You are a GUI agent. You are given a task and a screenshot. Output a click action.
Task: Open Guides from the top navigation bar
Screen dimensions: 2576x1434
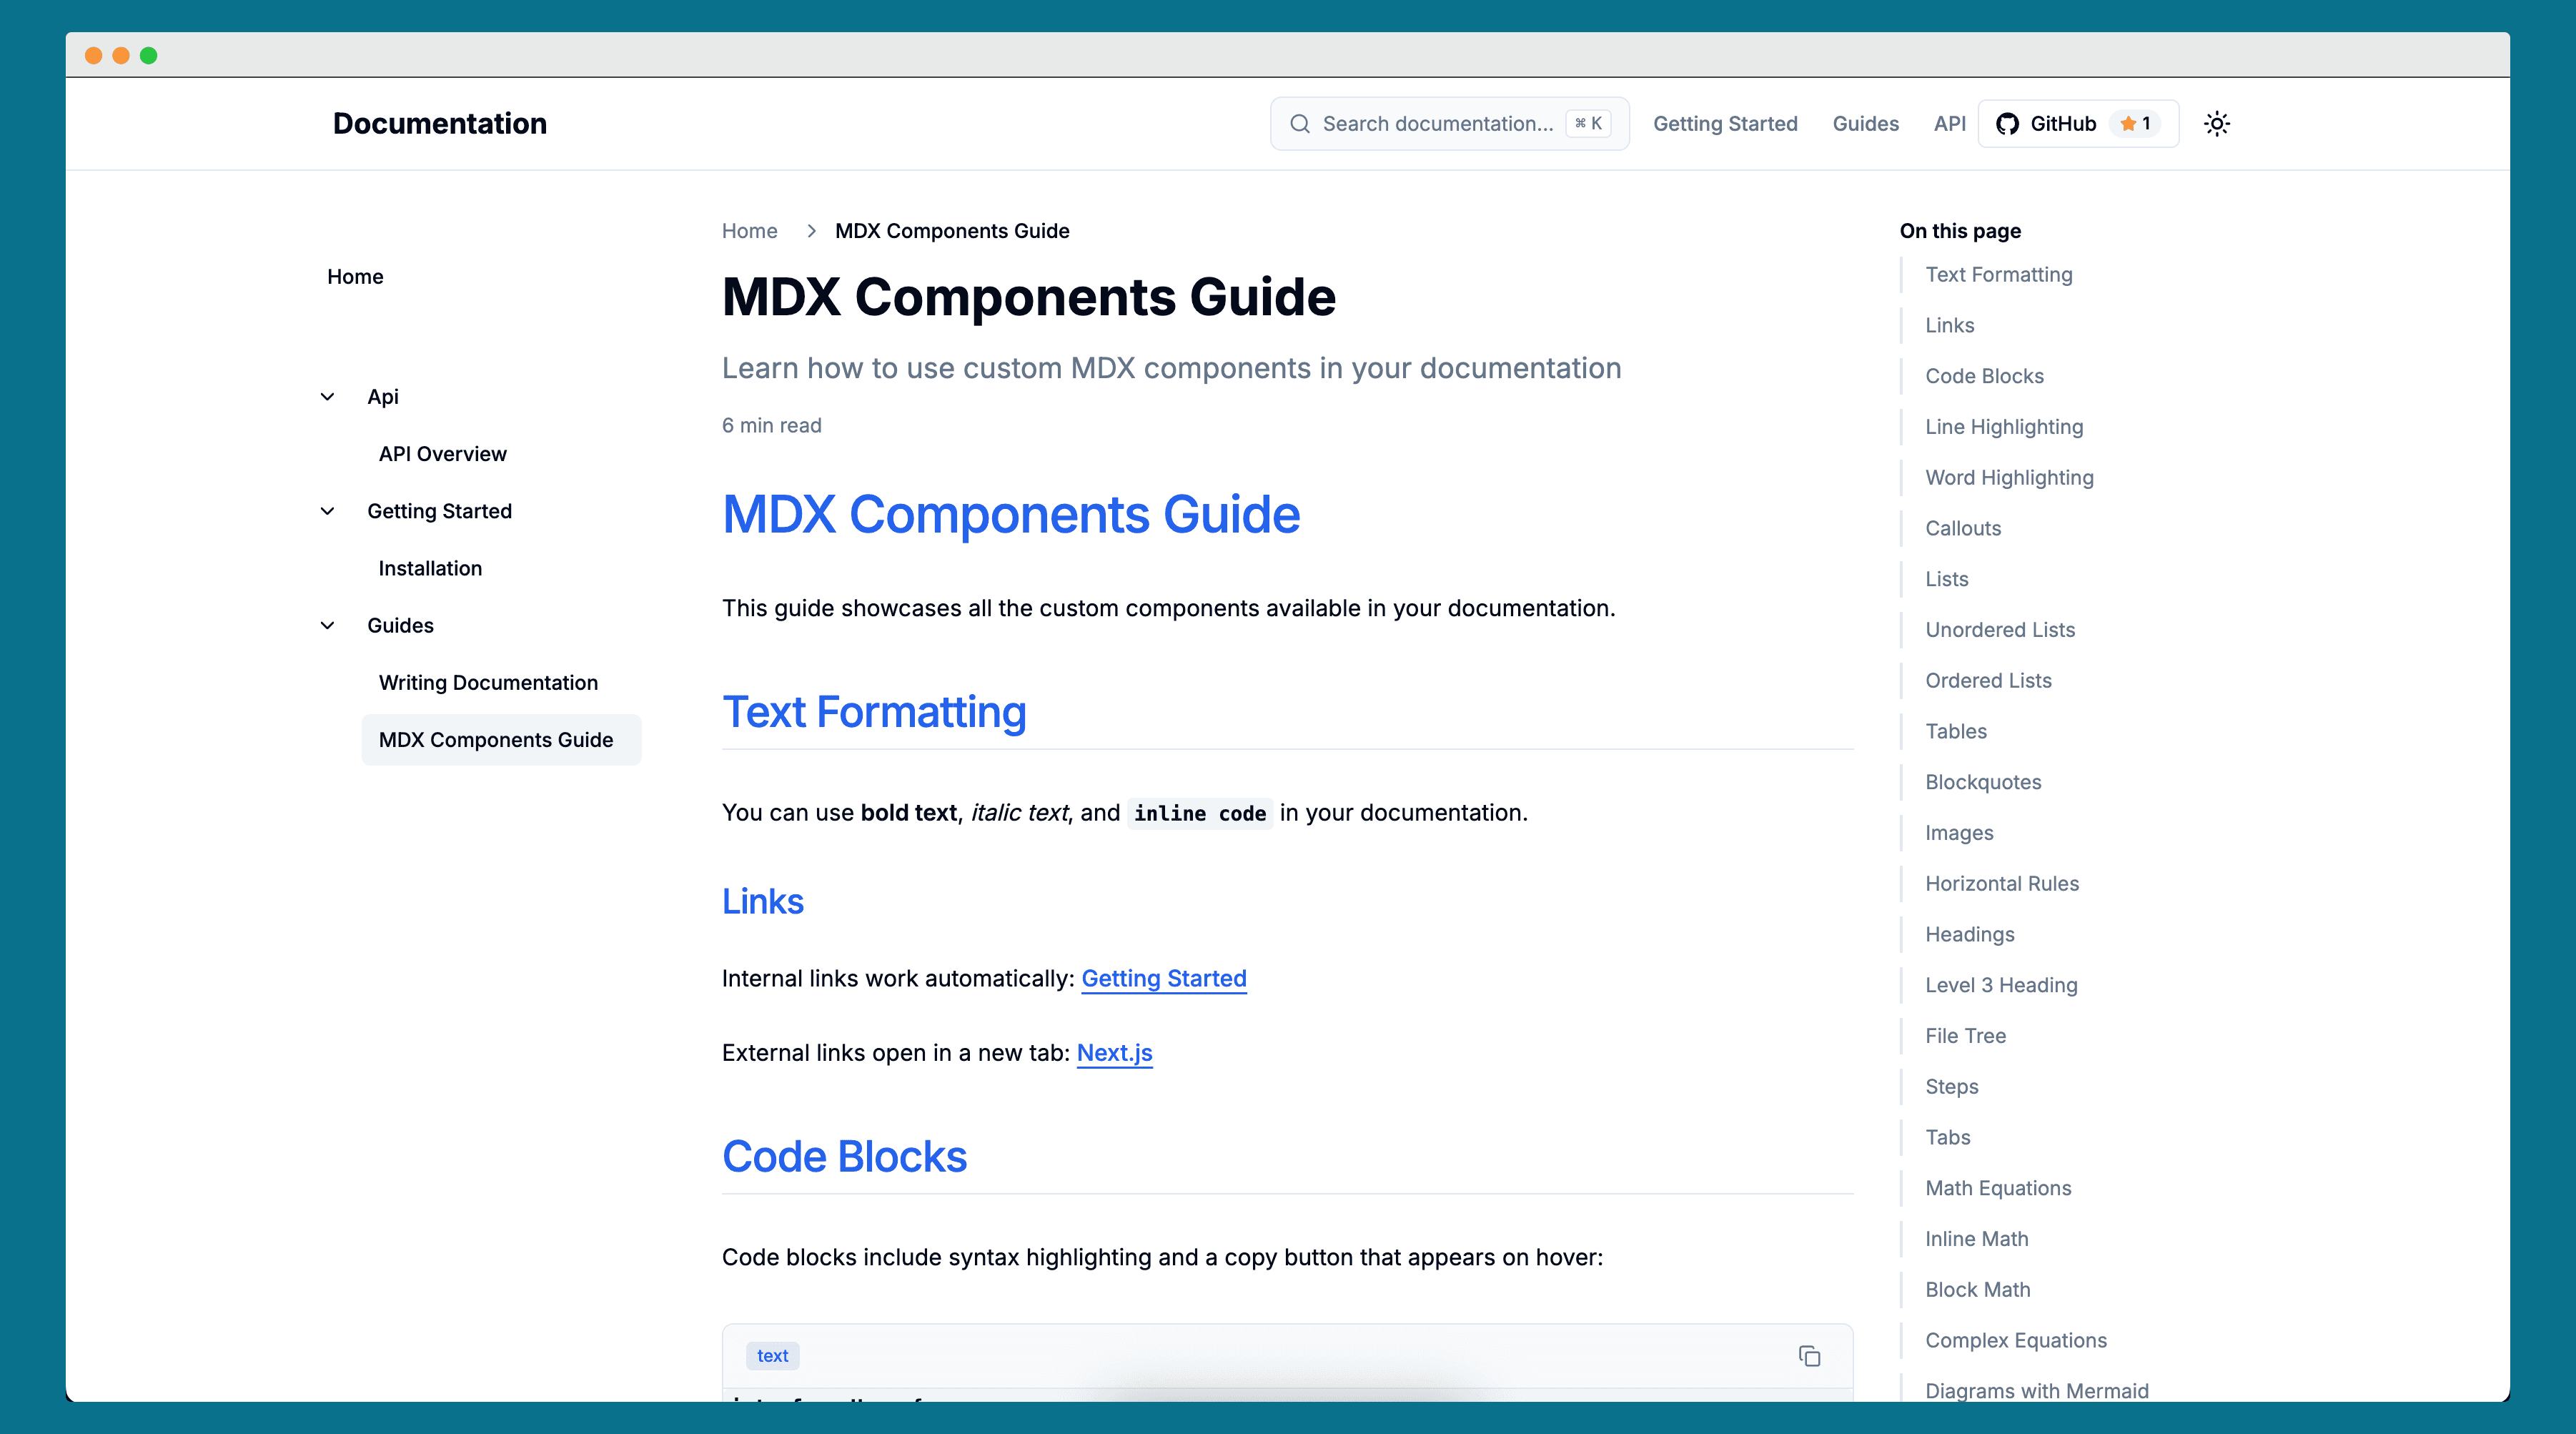pyautogui.click(x=1865, y=123)
